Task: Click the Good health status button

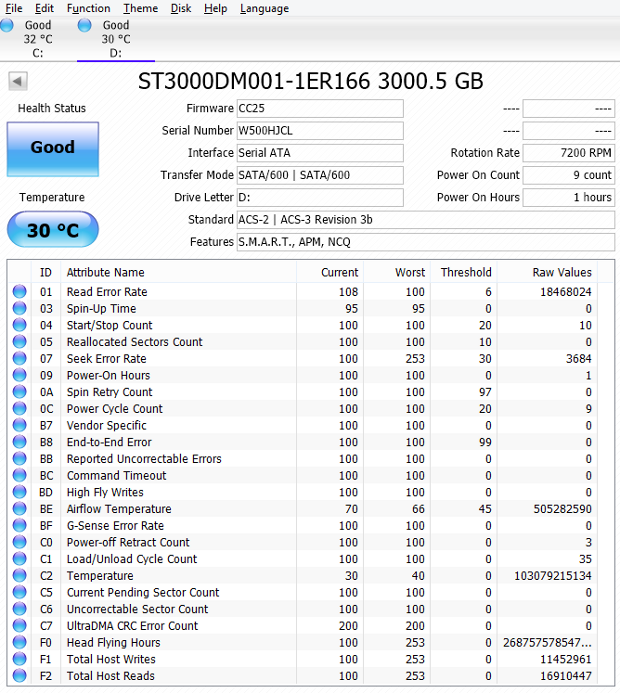Action: [x=53, y=148]
